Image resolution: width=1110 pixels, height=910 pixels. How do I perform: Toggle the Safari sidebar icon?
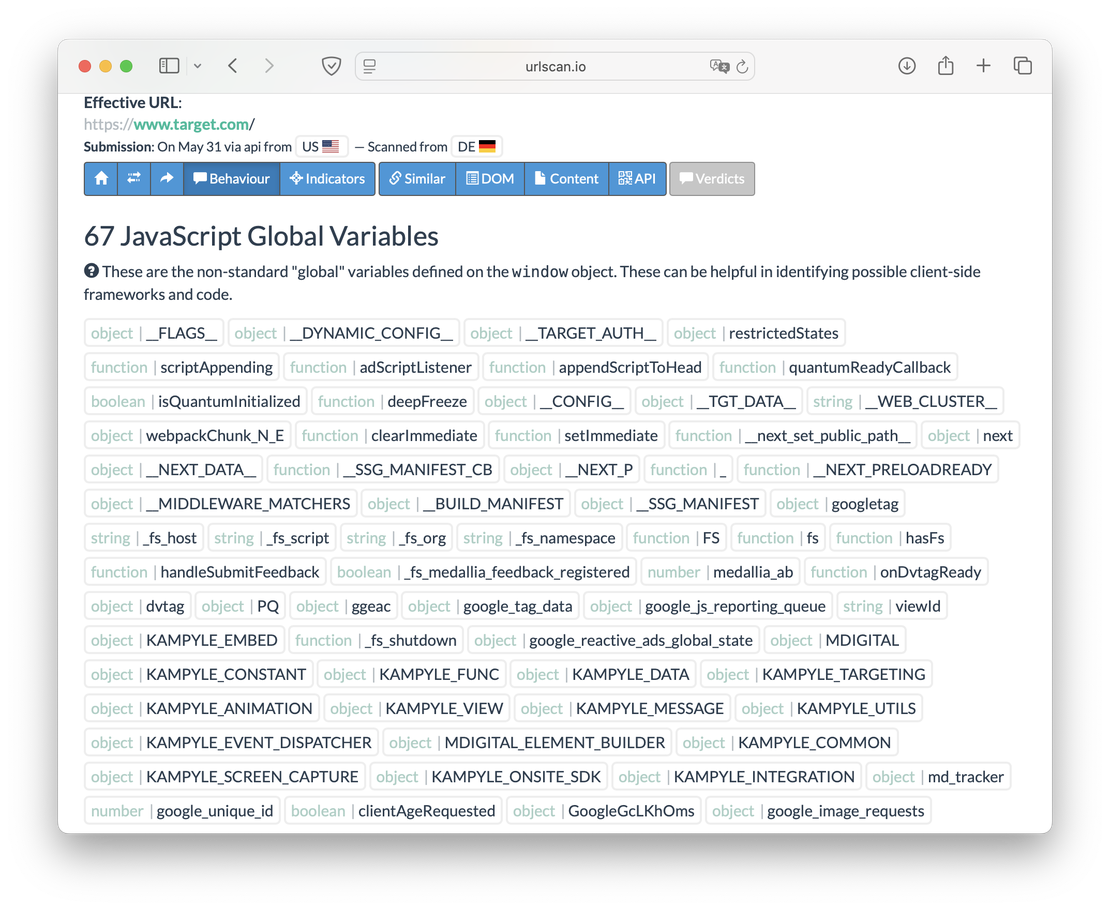[x=168, y=65]
